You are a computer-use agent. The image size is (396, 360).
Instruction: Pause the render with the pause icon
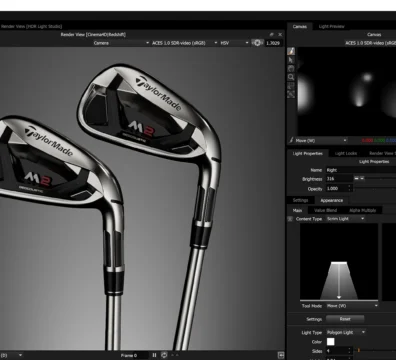point(154,355)
